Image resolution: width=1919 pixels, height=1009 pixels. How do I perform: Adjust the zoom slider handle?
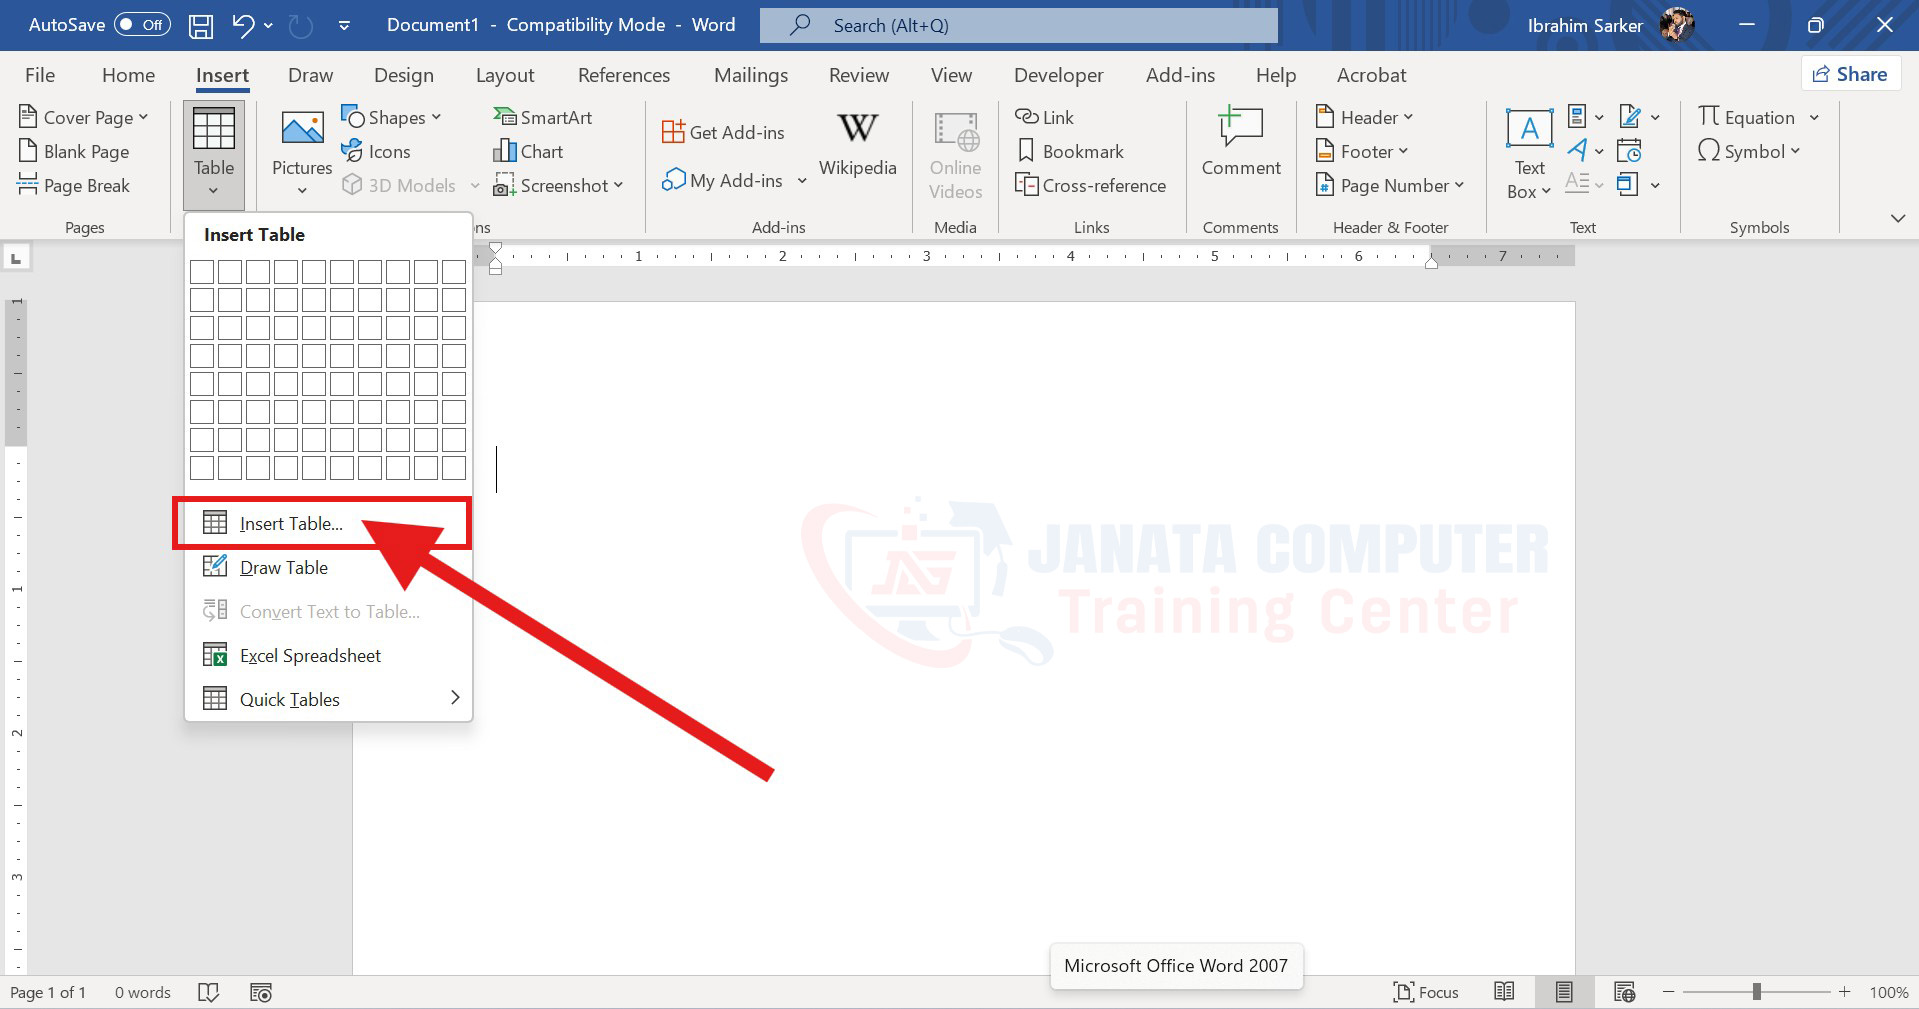click(x=1756, y=992)
